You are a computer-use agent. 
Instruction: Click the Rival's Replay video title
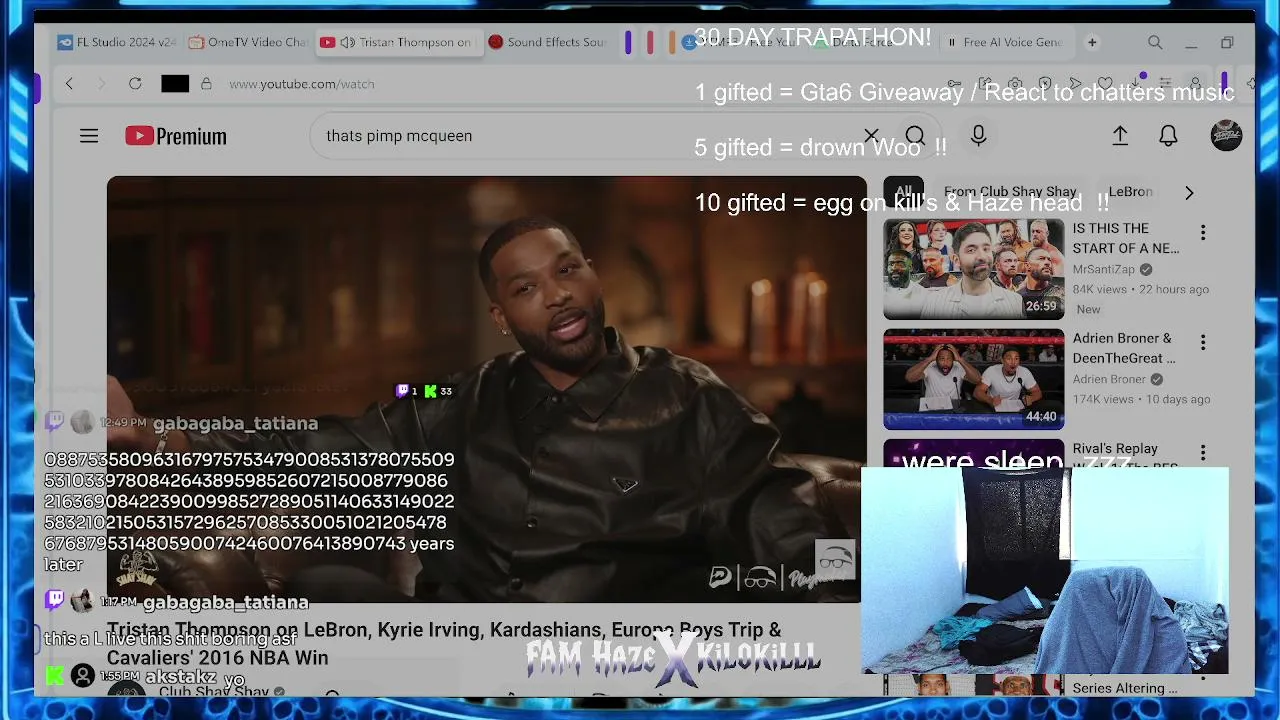click(x=1115, y=449)
